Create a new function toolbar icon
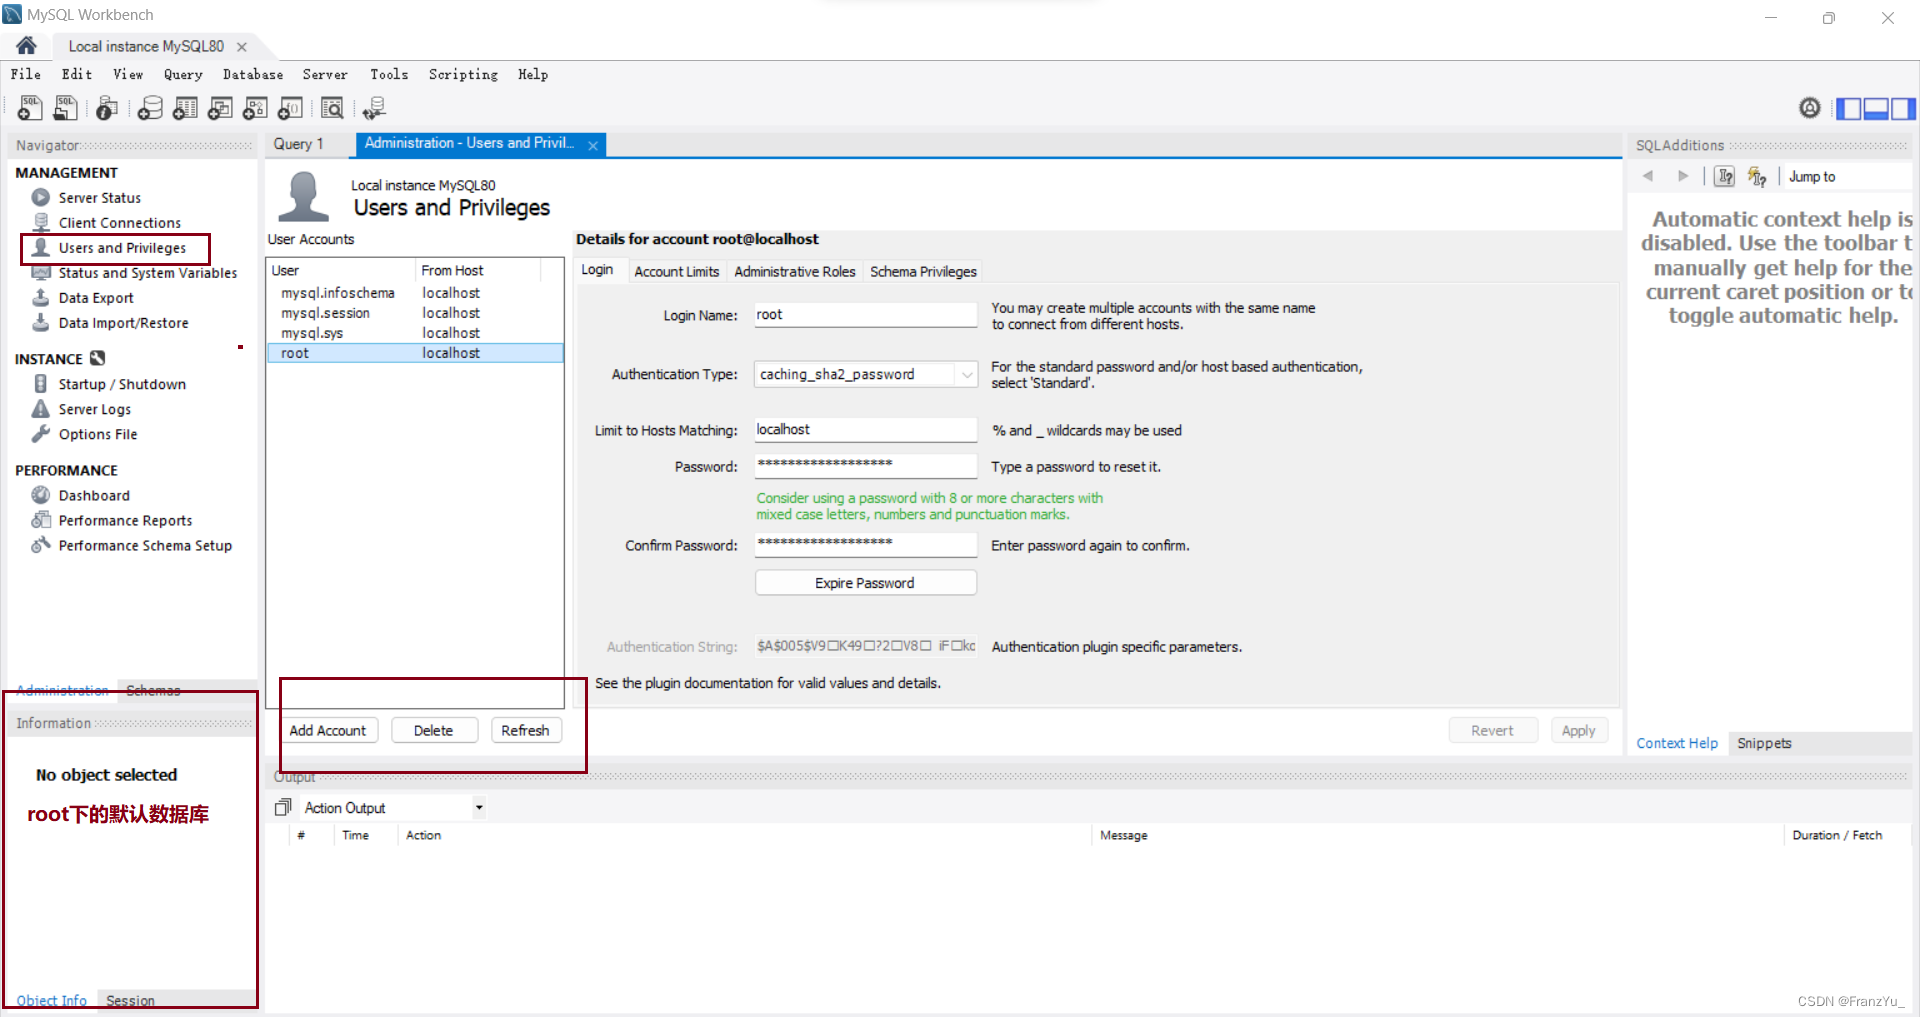Viewport: 1920px width, 1017px height. tap(290, 108)
